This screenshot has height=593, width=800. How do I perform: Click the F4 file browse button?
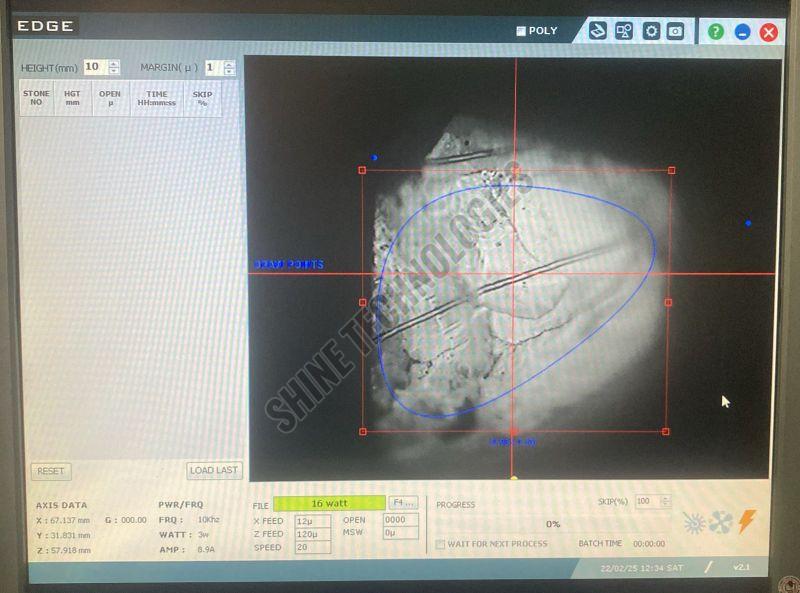pyautogui.click(x=403, y=503)
